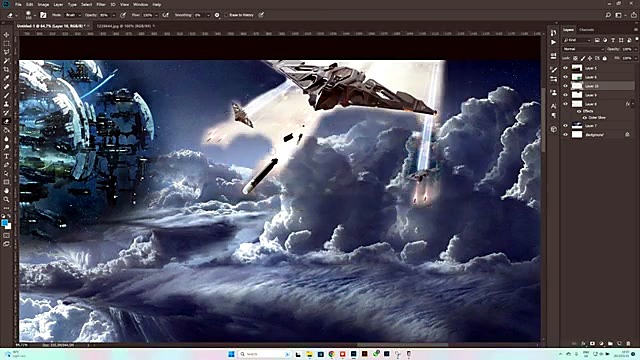Hide Layer 6 visibility eye
This screenshot has width=640, height=360.
(x=566, y=77)
